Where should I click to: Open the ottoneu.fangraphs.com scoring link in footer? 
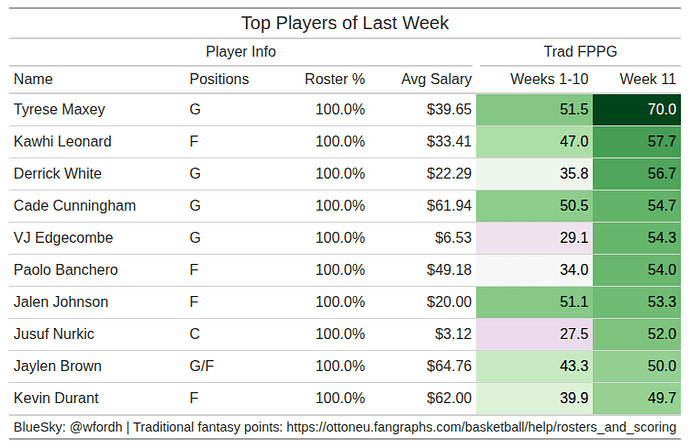click(x=481, y=427)
